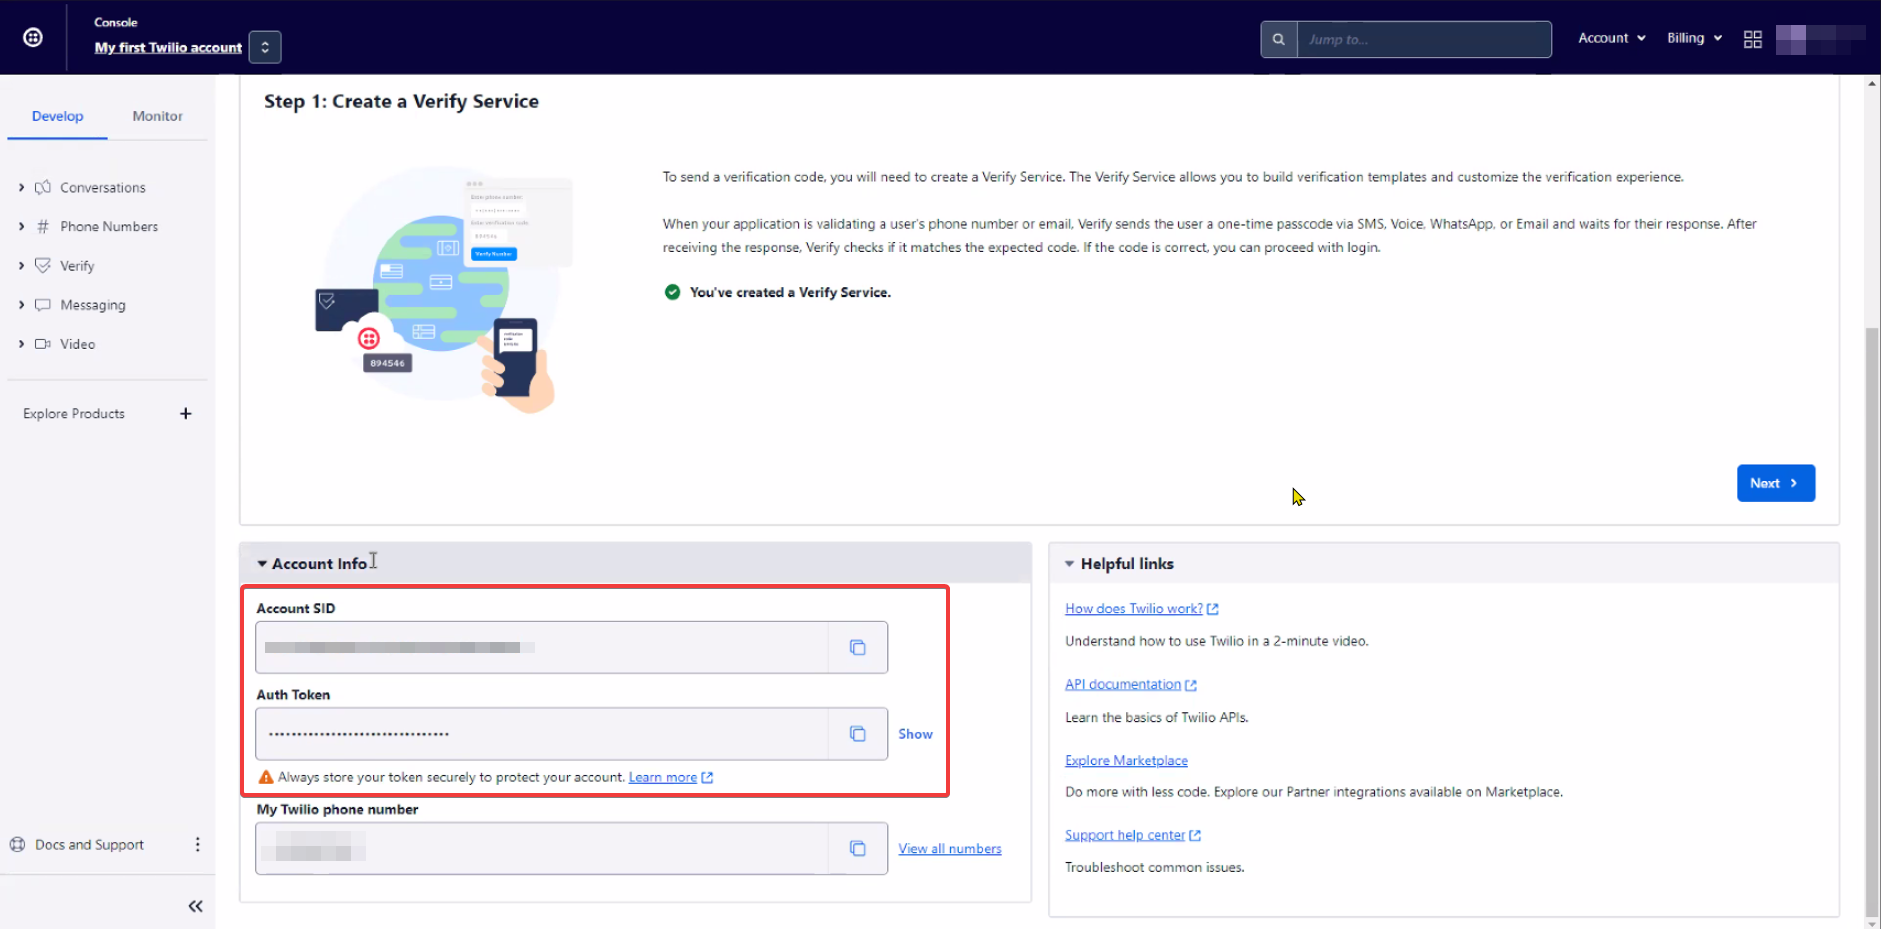Click the search magnifier icon

pos(1278,40)
